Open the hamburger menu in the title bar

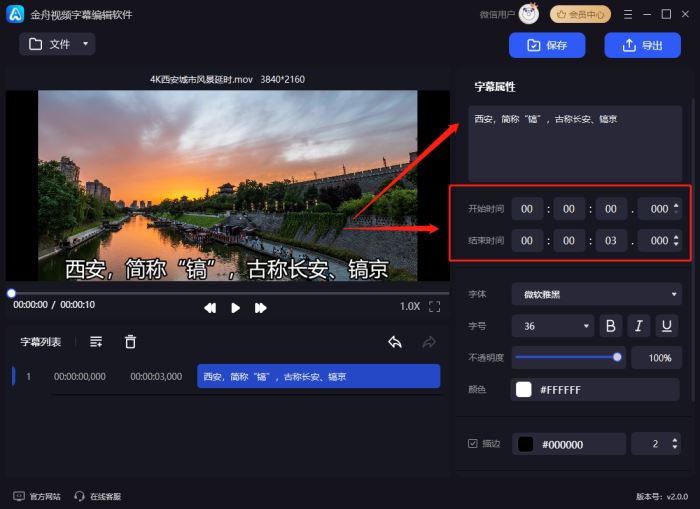pyautogui.click(x=628, y=14)
